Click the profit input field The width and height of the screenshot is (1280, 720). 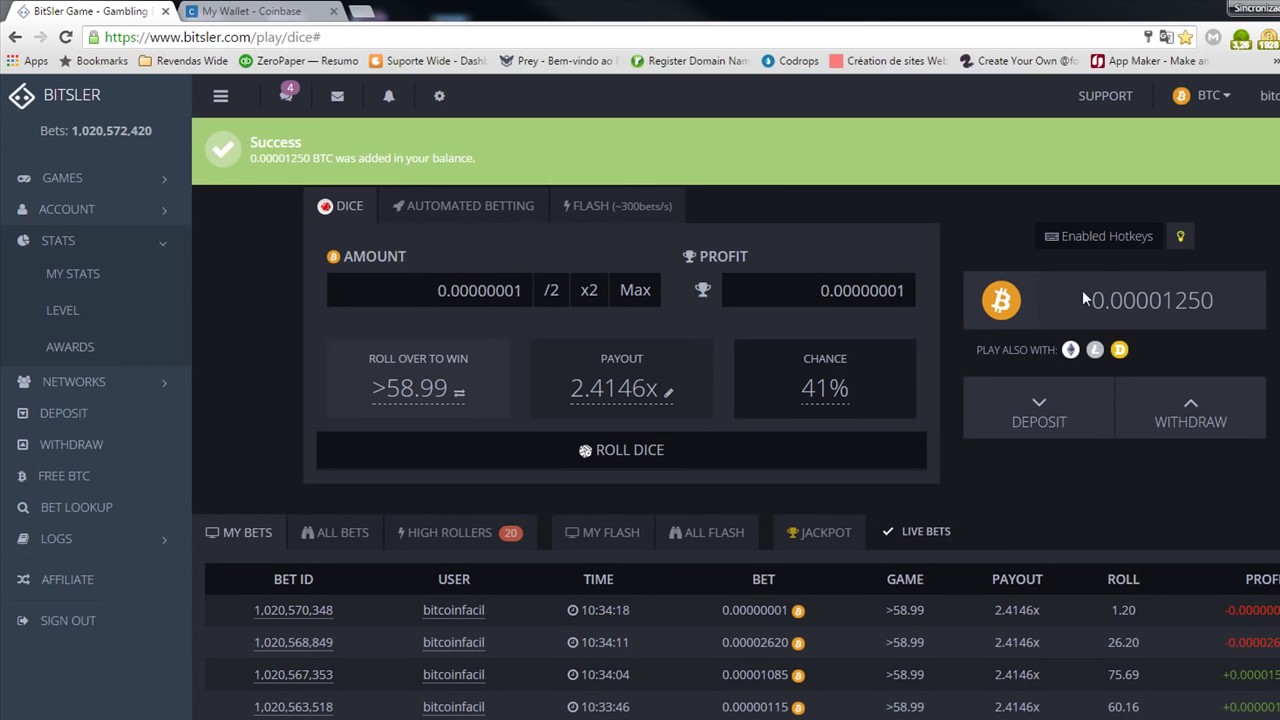point(818,290)
